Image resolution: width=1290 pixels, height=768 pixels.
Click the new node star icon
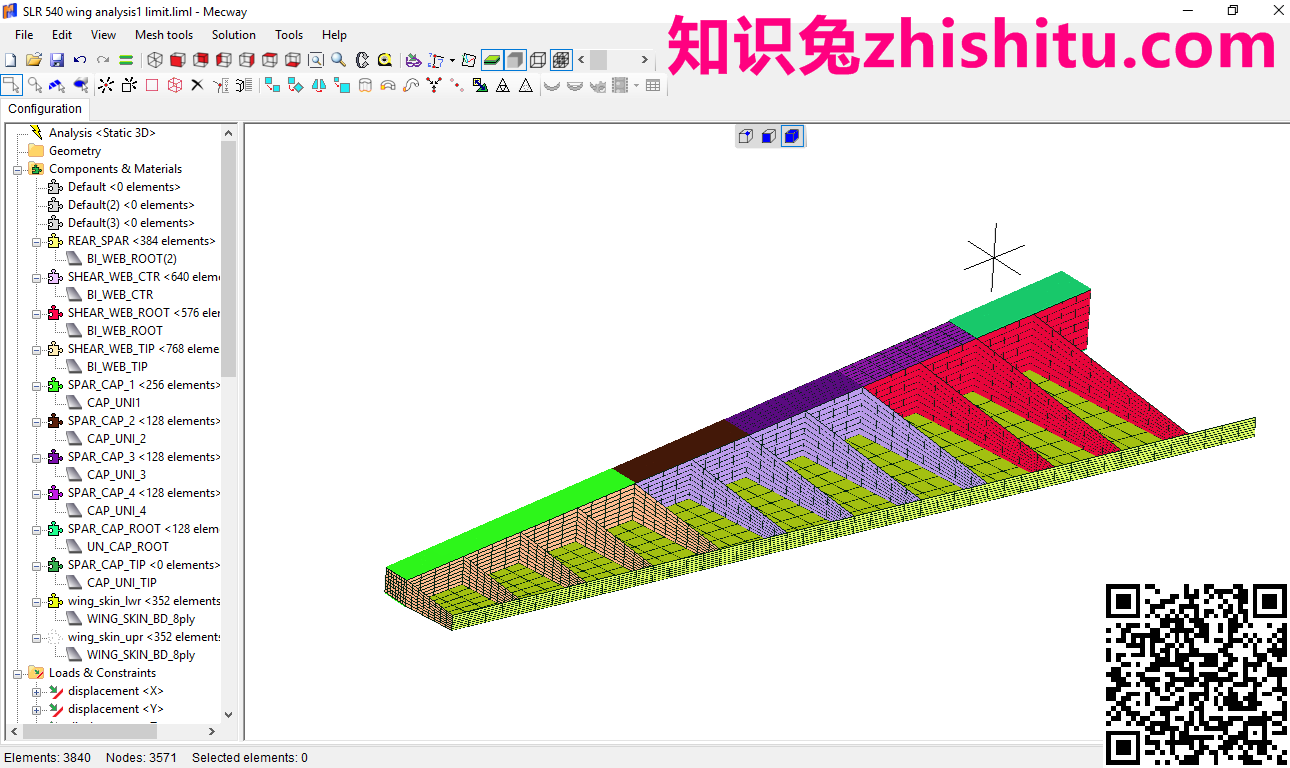tap(105, 85)
